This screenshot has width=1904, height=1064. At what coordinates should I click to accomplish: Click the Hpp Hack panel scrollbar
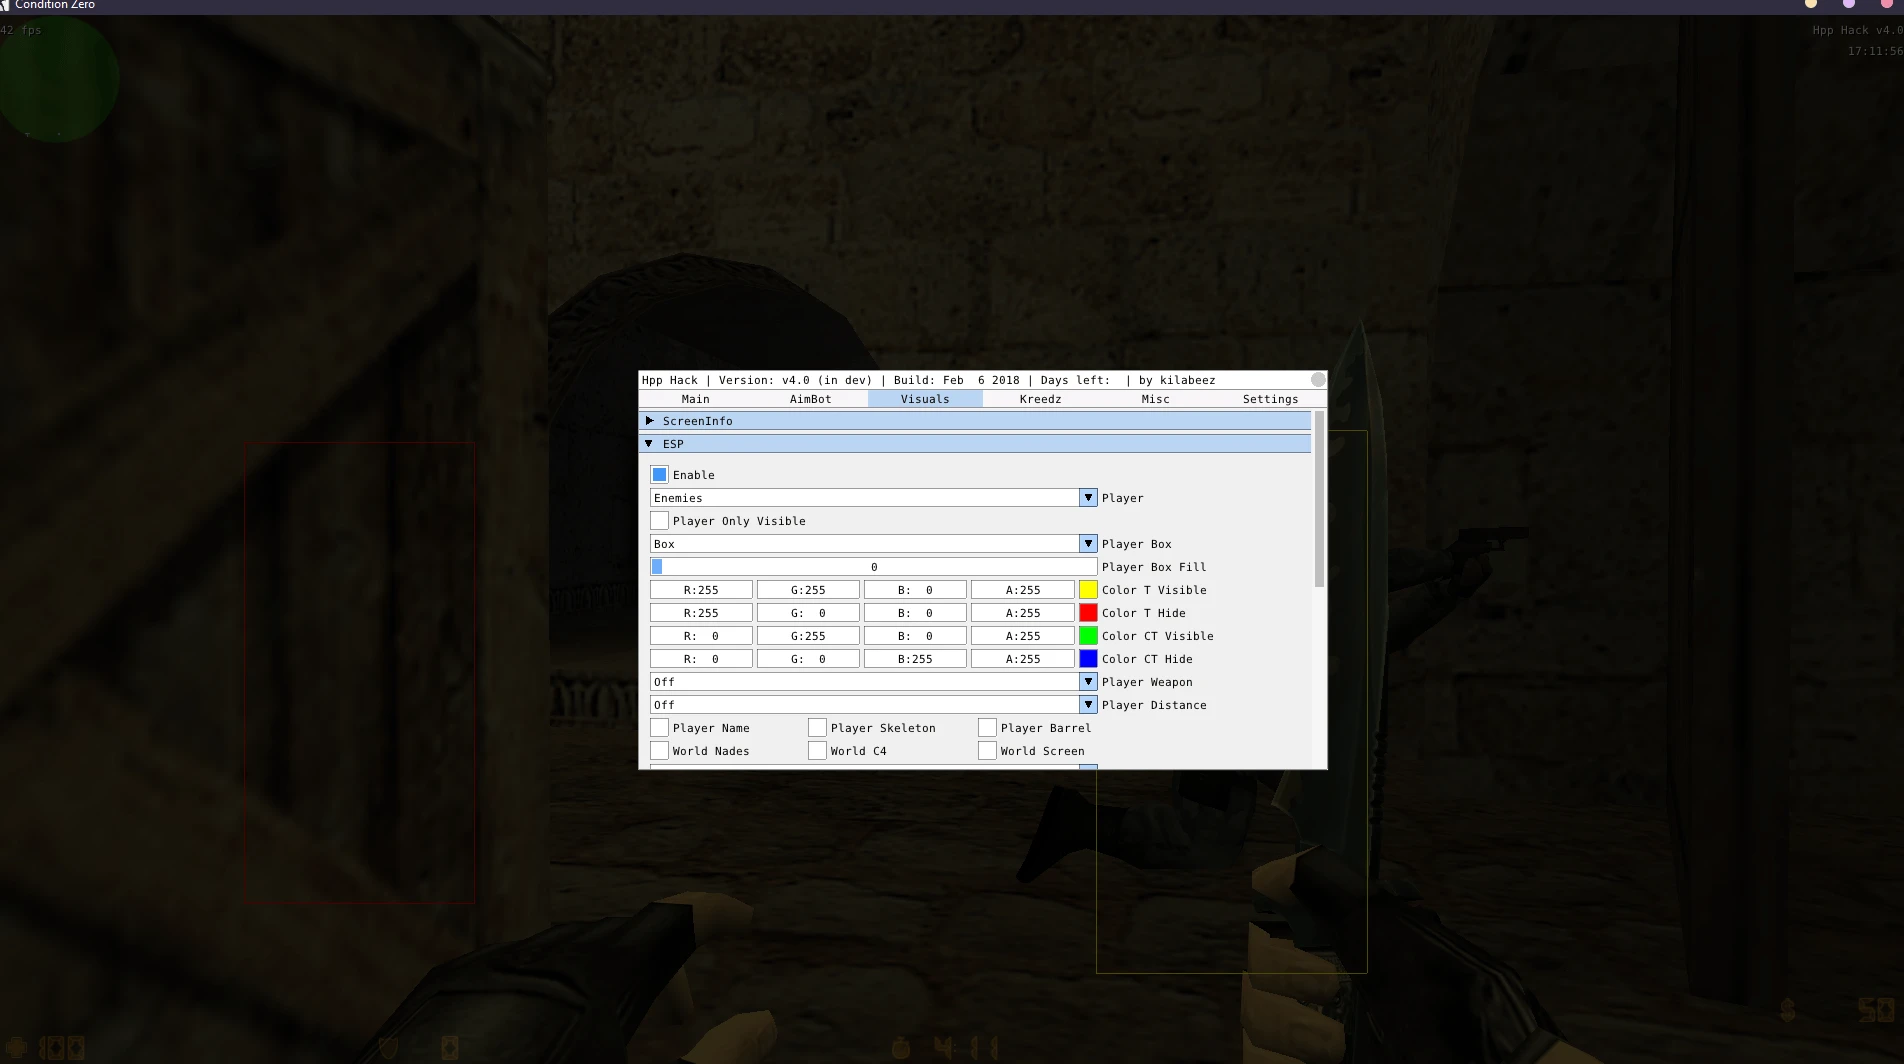(1319, 499)
